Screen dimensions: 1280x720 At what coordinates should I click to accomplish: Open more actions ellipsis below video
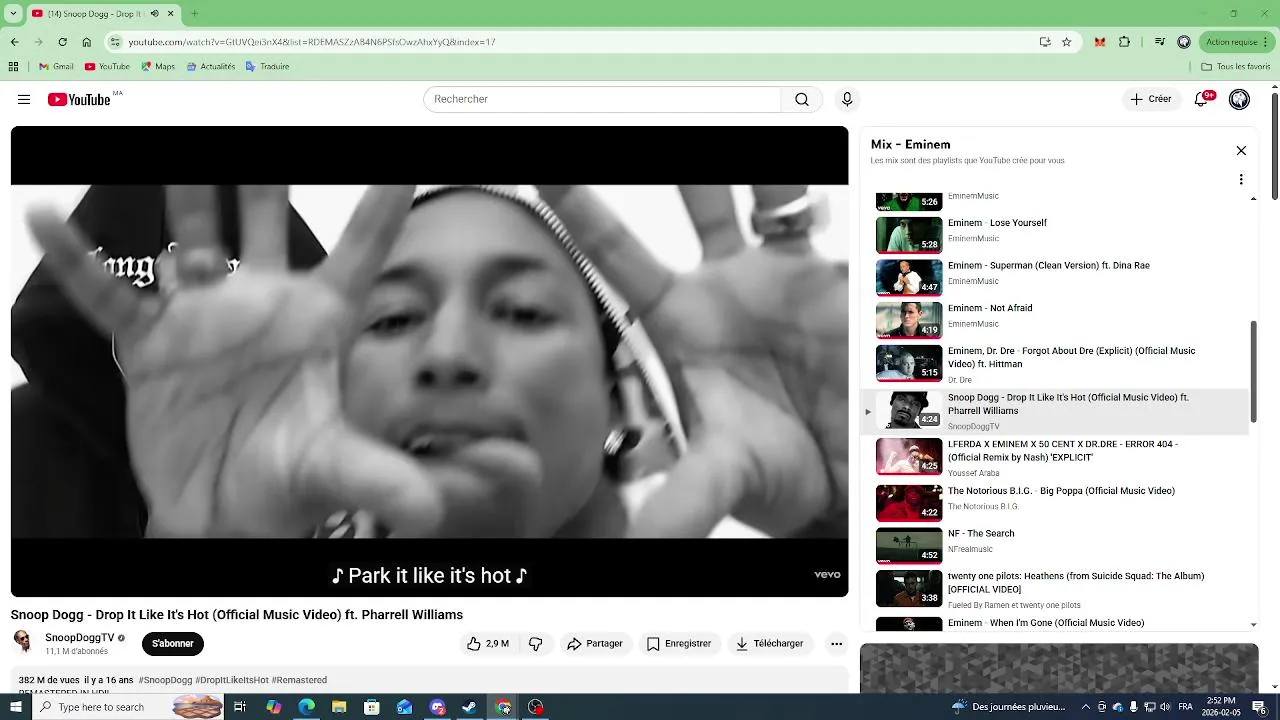[836, 644]
